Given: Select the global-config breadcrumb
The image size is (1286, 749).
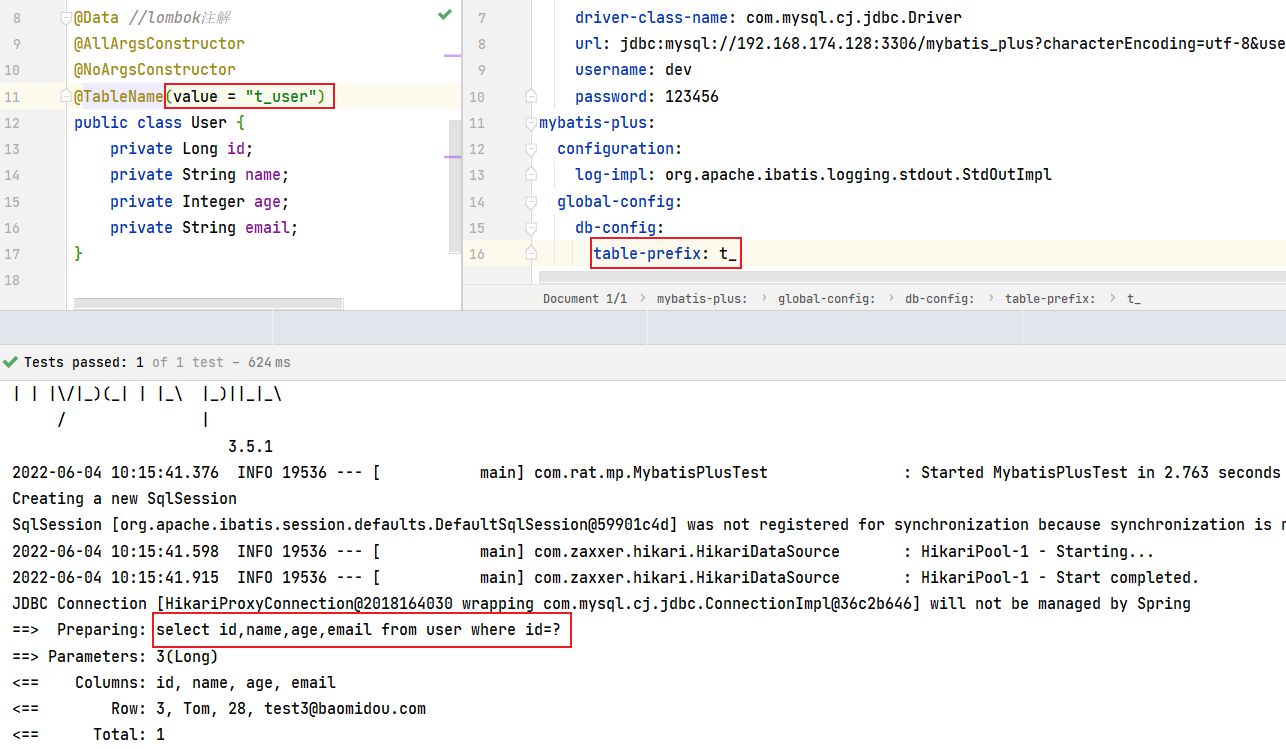Looking at the screenshot, I should click(826, 298).
